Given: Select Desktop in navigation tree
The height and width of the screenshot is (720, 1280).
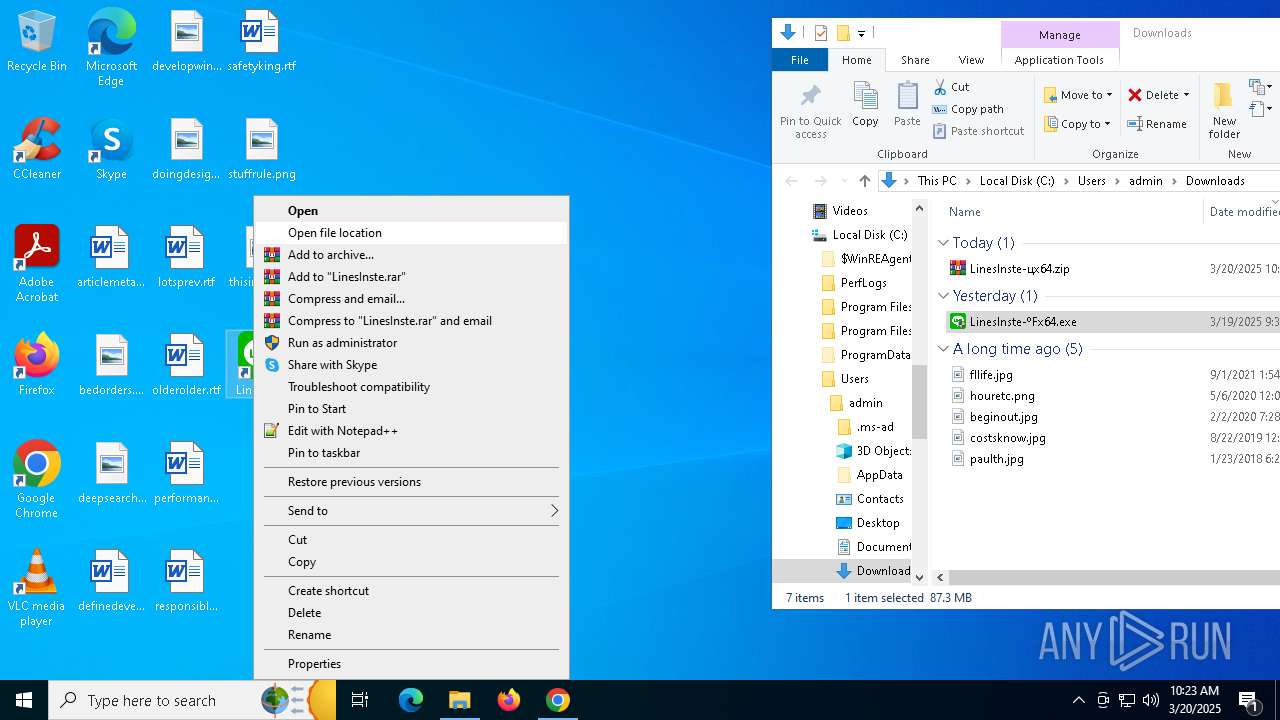Looking at the screenshot, I should click(x=878, y=523).
